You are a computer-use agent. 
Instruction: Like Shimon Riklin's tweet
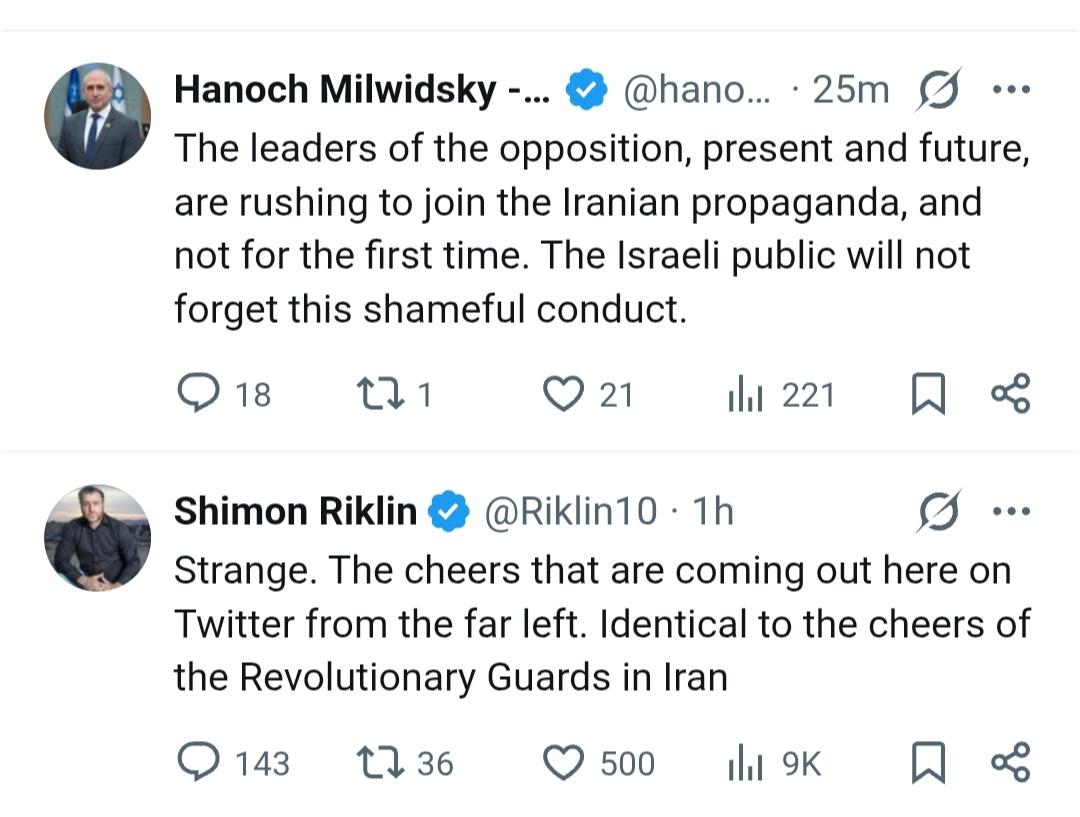563,764
